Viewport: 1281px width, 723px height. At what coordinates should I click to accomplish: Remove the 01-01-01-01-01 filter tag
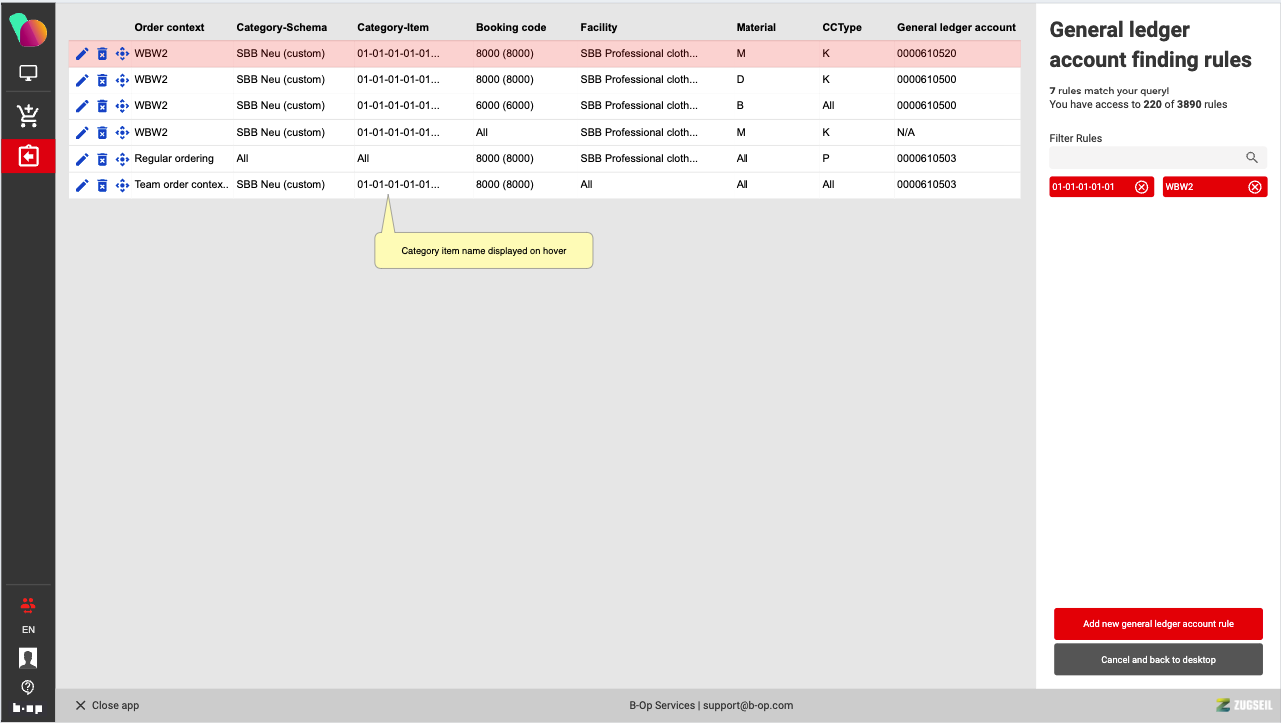click(1141, 187)
